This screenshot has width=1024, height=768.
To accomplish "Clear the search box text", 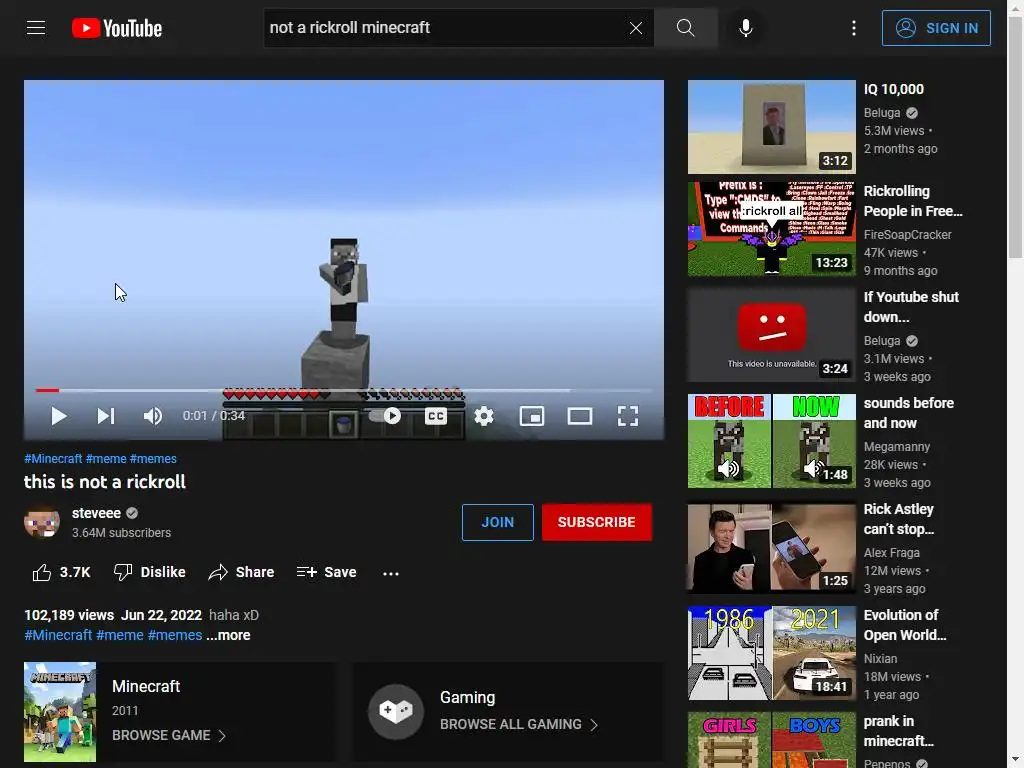I will coord(635,28).
